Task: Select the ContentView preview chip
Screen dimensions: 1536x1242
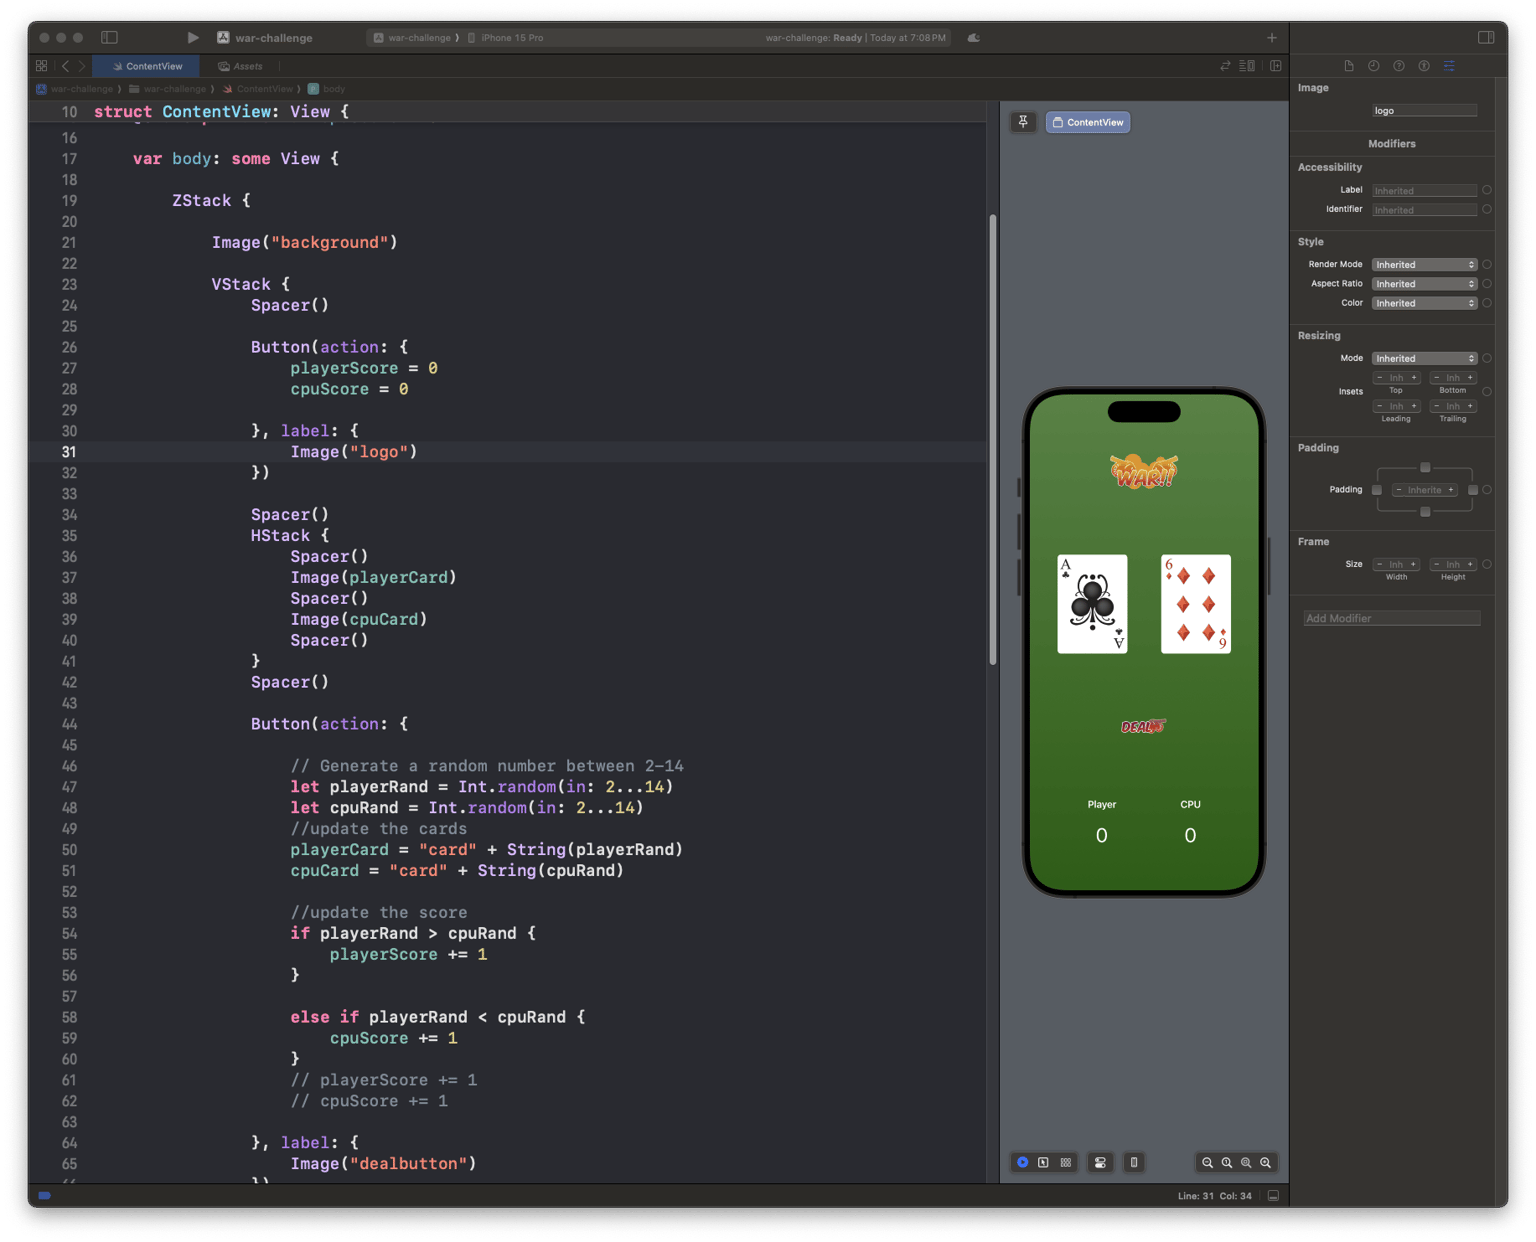Action: 1088,122
